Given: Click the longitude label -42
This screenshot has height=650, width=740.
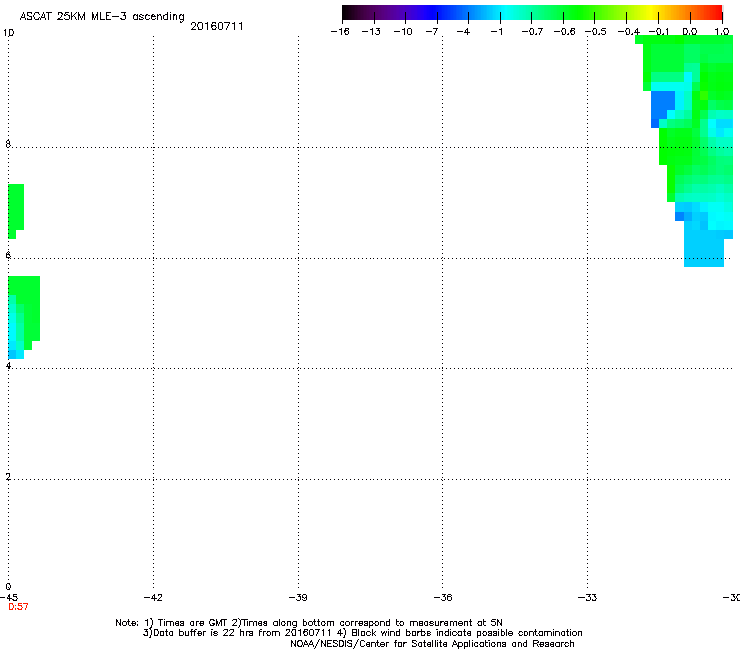Looking at the screenshot, I should [x=153, y=598].
